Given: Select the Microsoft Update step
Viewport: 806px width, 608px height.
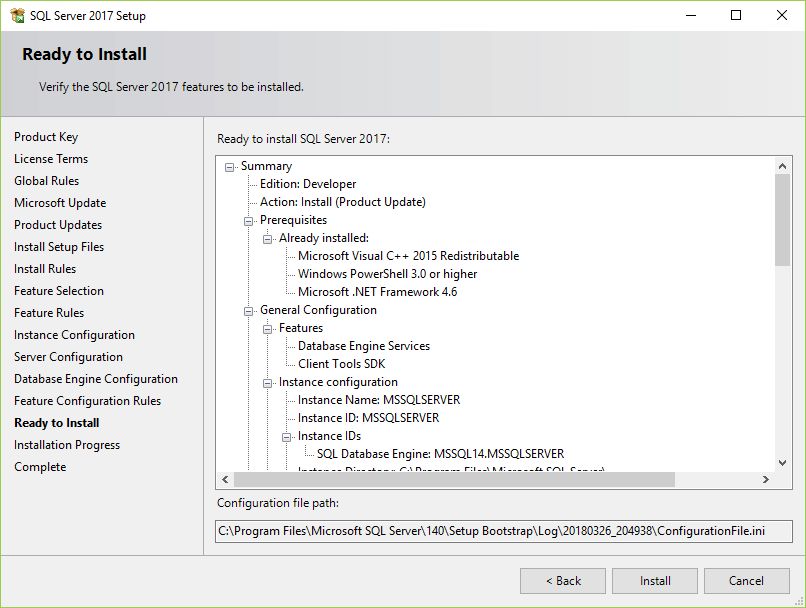Looking at the screenshot, I should pos(60,203).
